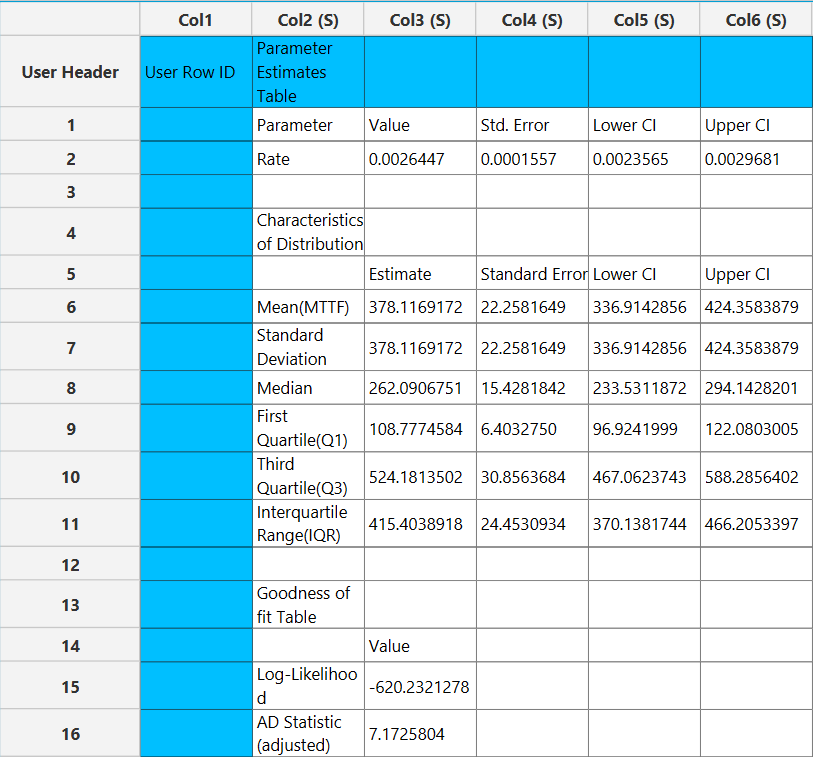The height and width of the screenshot is (757, 813).
Task: Select the Std. Error cell 0.0001557
Action: [x=532, y=158]
